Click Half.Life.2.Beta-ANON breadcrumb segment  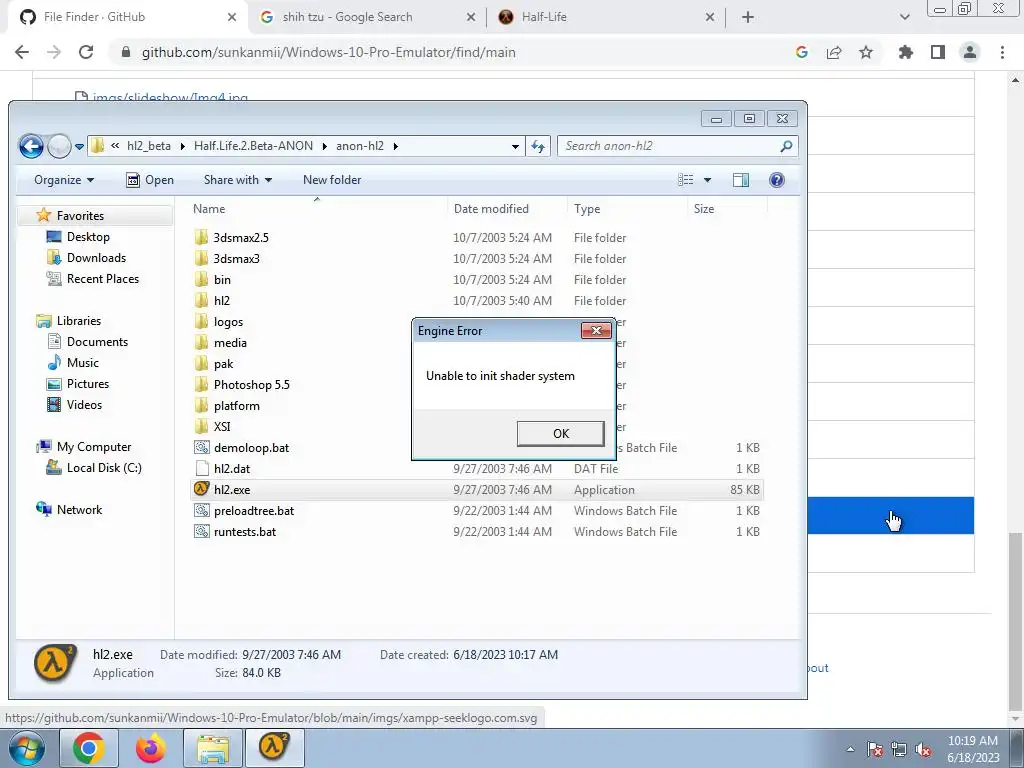(253, 146)
